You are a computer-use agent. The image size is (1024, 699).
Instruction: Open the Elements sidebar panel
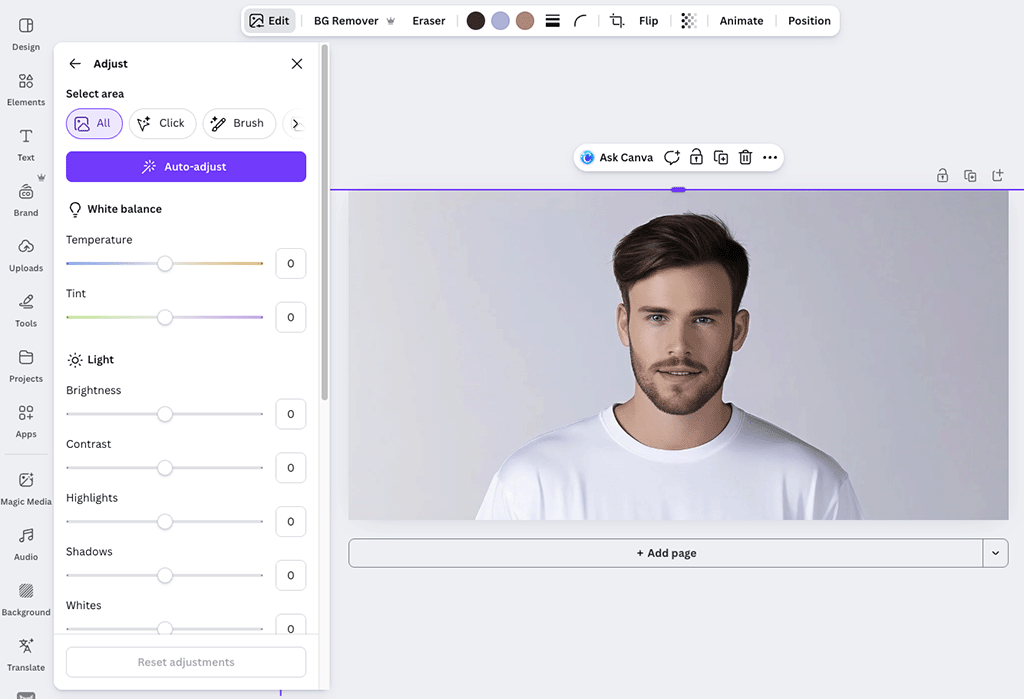[26, 89]
